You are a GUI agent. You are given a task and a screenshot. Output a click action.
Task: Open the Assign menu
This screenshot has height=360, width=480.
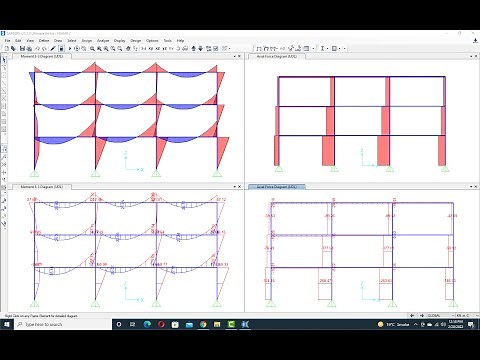[x=87, y=40]
